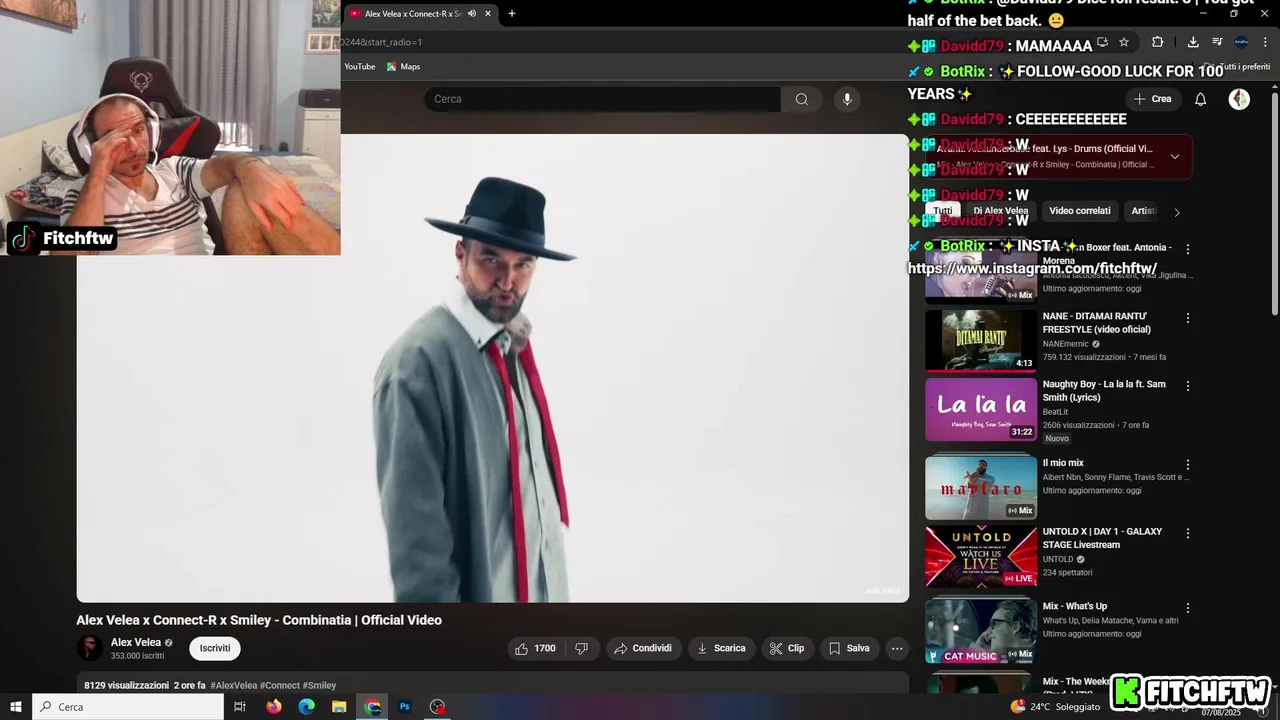Viewport: 1280px width, 720px height.
Task: Focus the YouTube 'Cerca' search field
Action: tap(602, 99)
